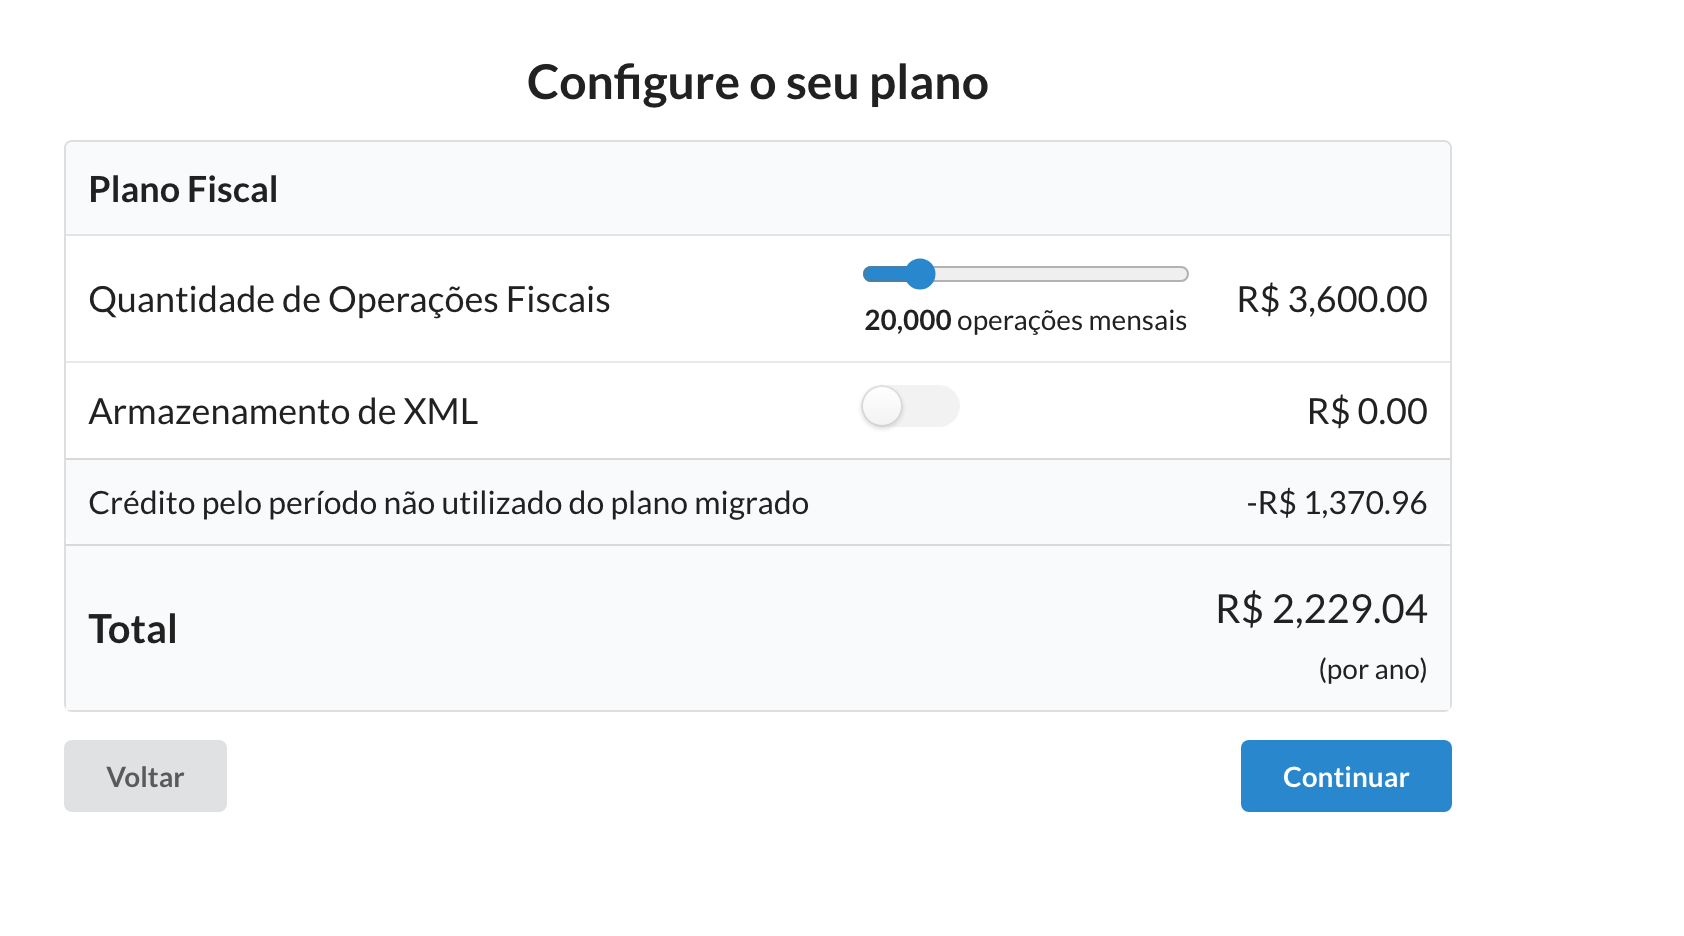Click the 'Quantidade de Operações Fiscais' label
The width and height of the screenshot is (1684, 936).
pos(349,300)
